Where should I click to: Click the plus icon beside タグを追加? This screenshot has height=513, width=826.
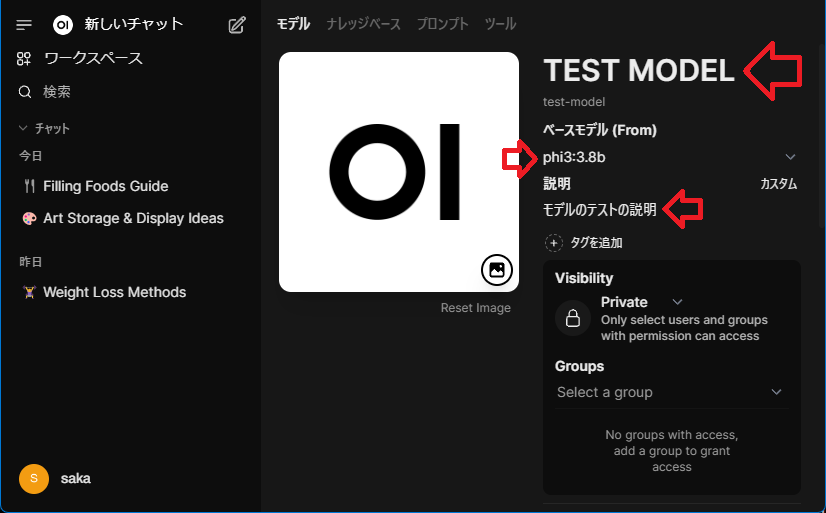(x=554, y=243)
